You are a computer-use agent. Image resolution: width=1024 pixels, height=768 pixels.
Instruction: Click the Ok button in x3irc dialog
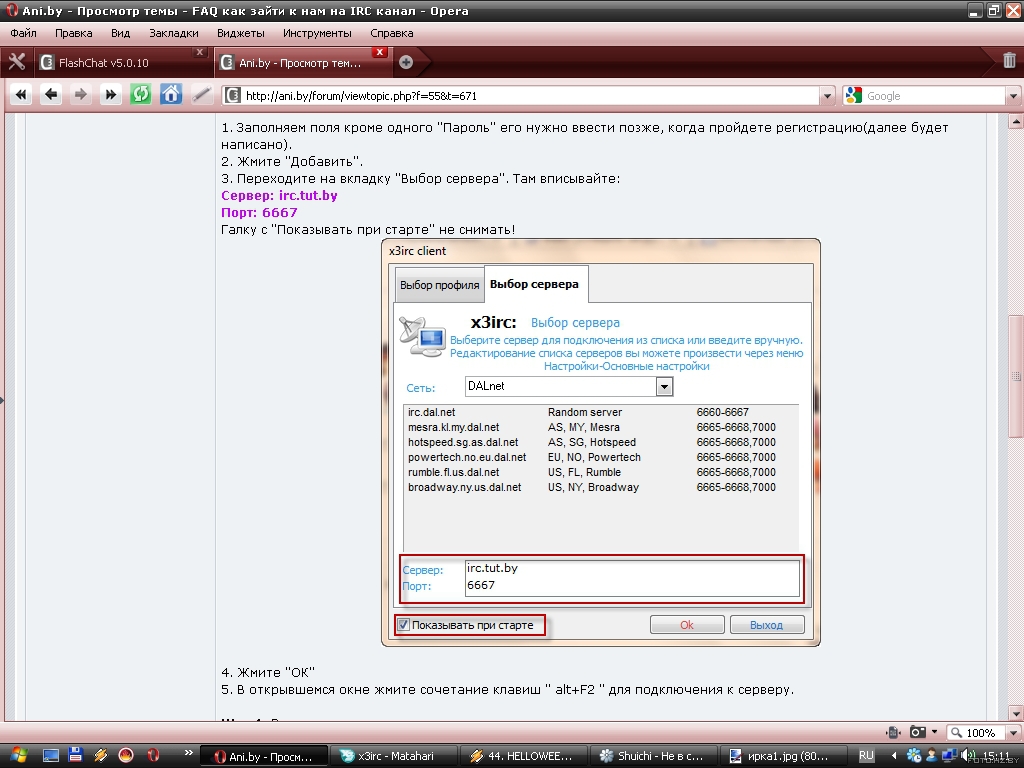click(x=687, y=625)
